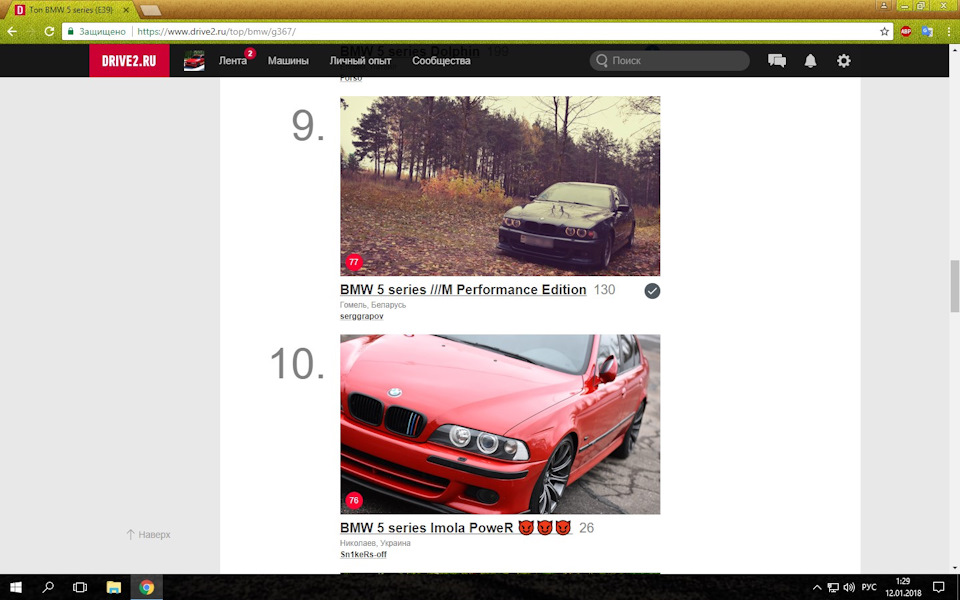Viewport: 960px width, 600px height.
Task: Open the black BMW forest photo
Action: (x=500, y=186)
